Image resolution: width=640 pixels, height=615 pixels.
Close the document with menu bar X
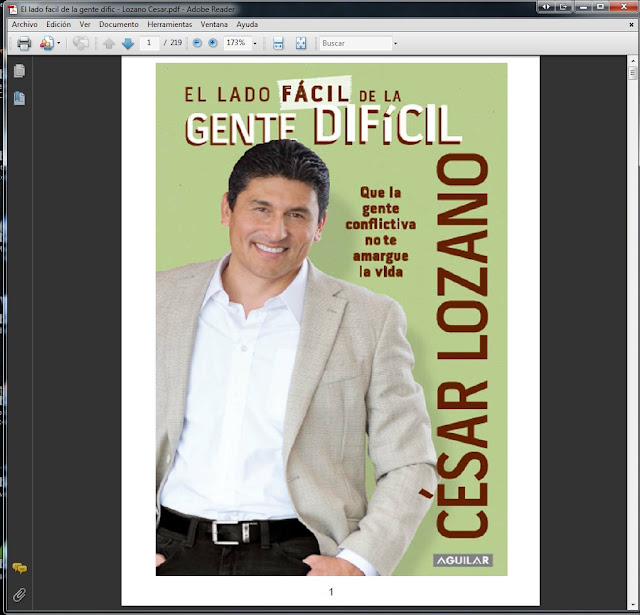(631, 25)
